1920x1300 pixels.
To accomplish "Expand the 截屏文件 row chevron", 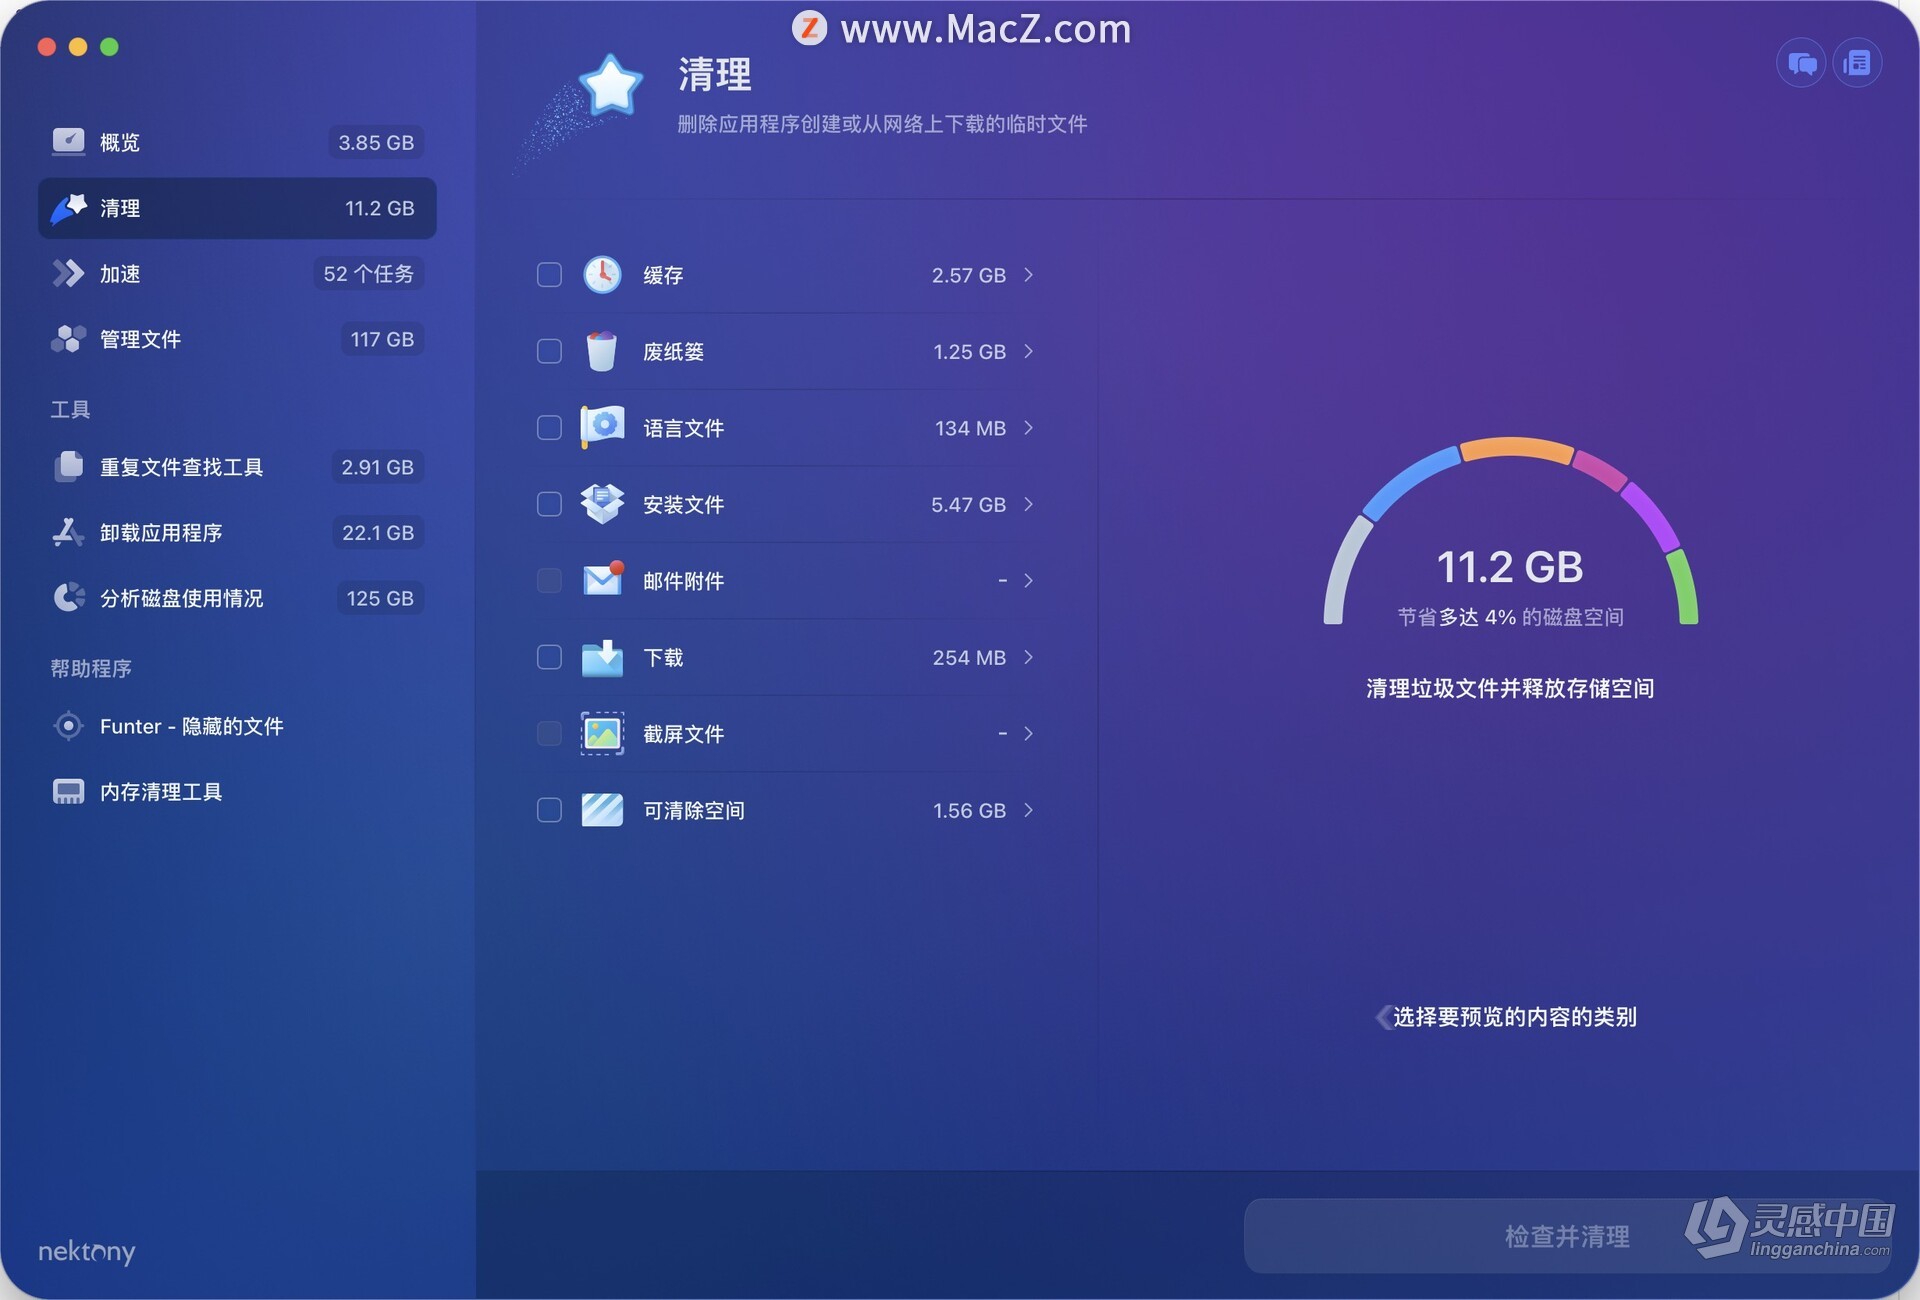I will (x=1028, y=733).
